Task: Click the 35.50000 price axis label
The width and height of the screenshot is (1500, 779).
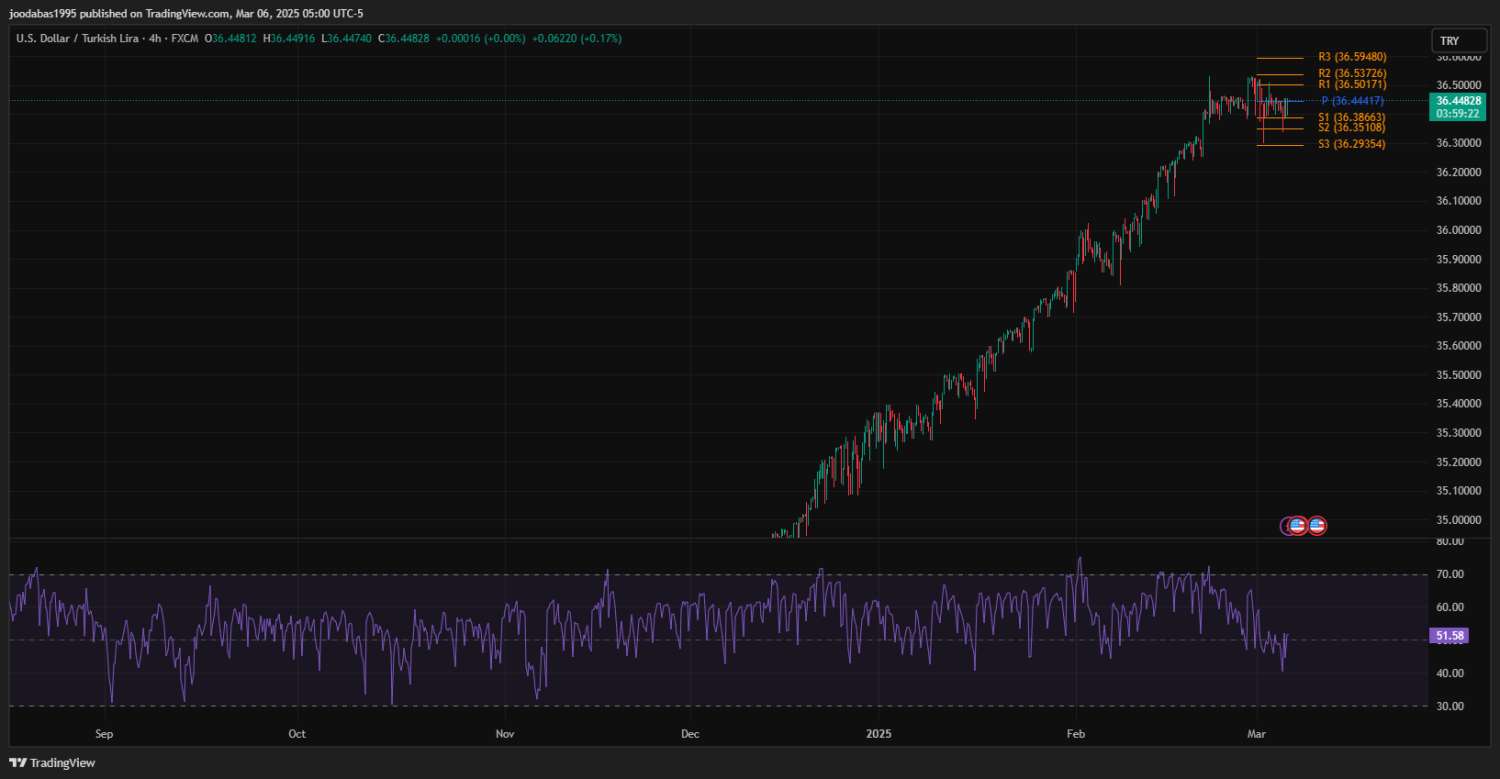Action: coord(1459,375)
